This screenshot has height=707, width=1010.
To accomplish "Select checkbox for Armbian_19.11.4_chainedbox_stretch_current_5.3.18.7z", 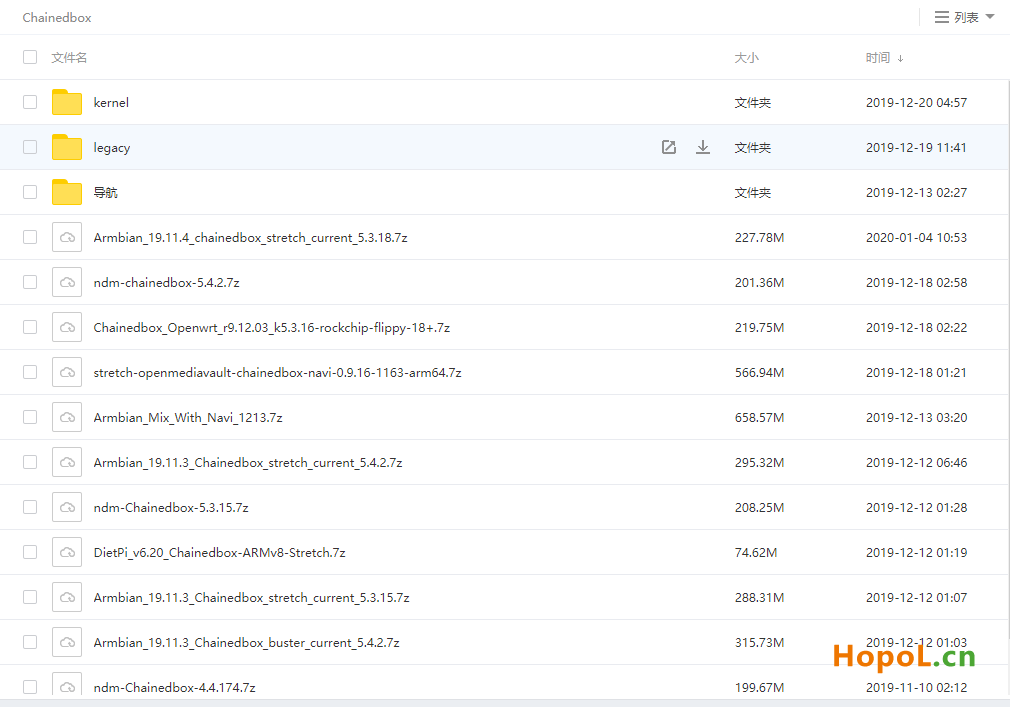I will tap(30, 238).
